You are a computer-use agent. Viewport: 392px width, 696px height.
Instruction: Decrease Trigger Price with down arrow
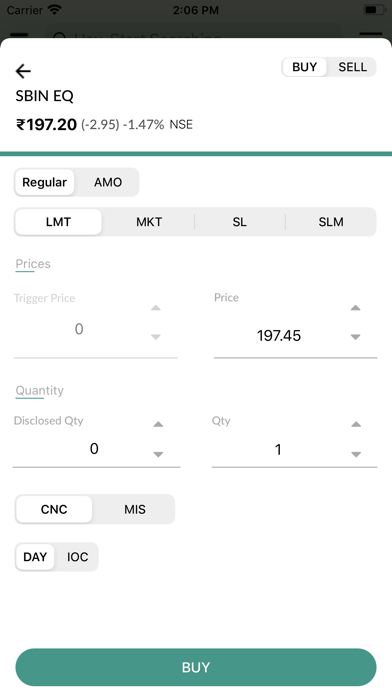click(x=155, y=337)
